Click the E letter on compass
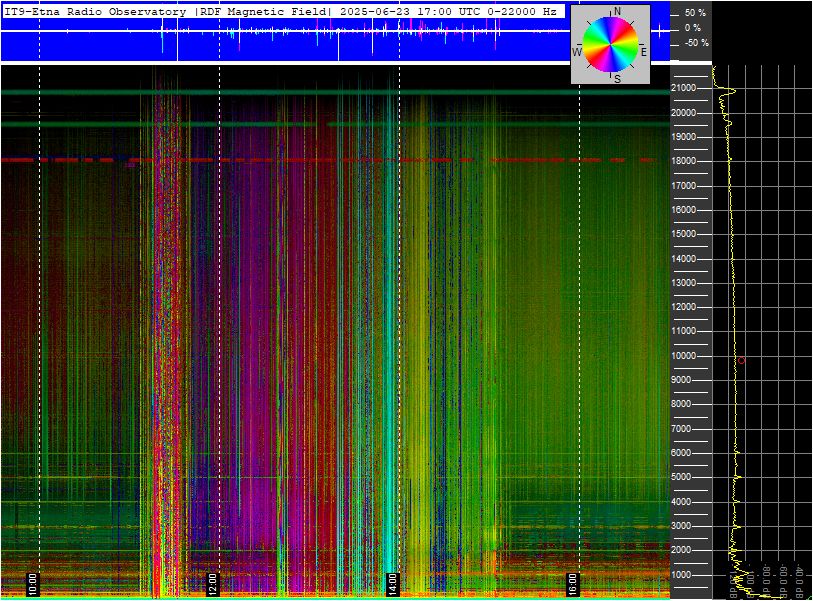The width and height of the screenshot is (813, 601). point(643,52)
